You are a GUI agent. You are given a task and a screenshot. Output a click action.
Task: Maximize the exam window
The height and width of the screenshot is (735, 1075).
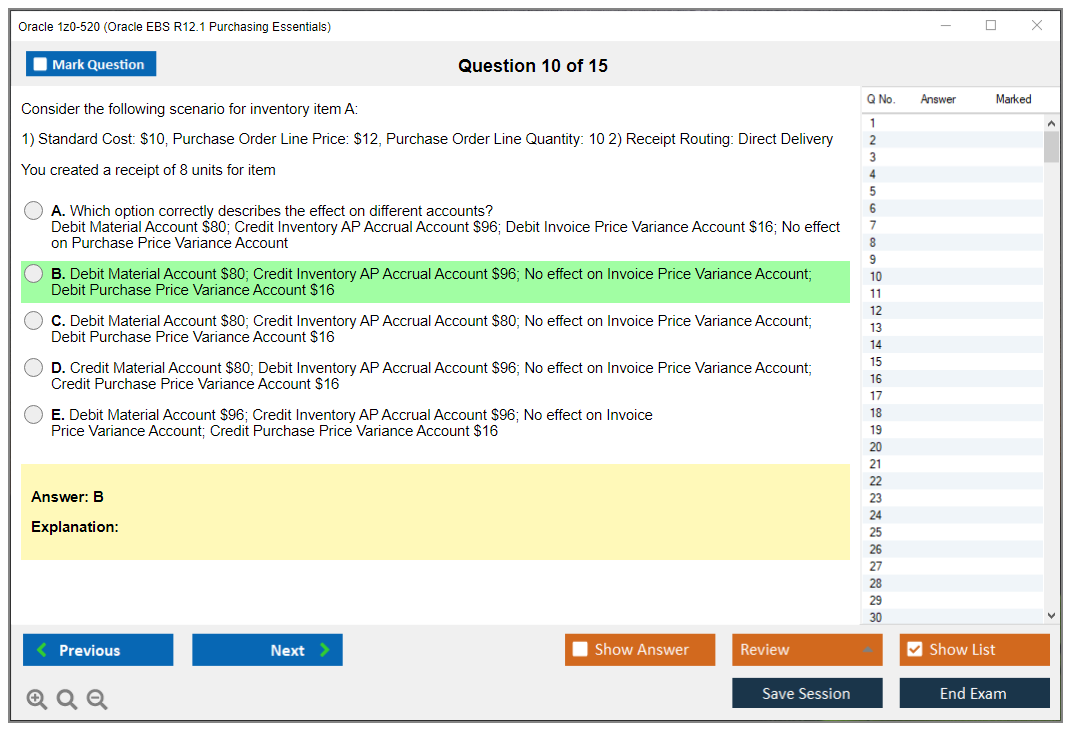point(991,26)
